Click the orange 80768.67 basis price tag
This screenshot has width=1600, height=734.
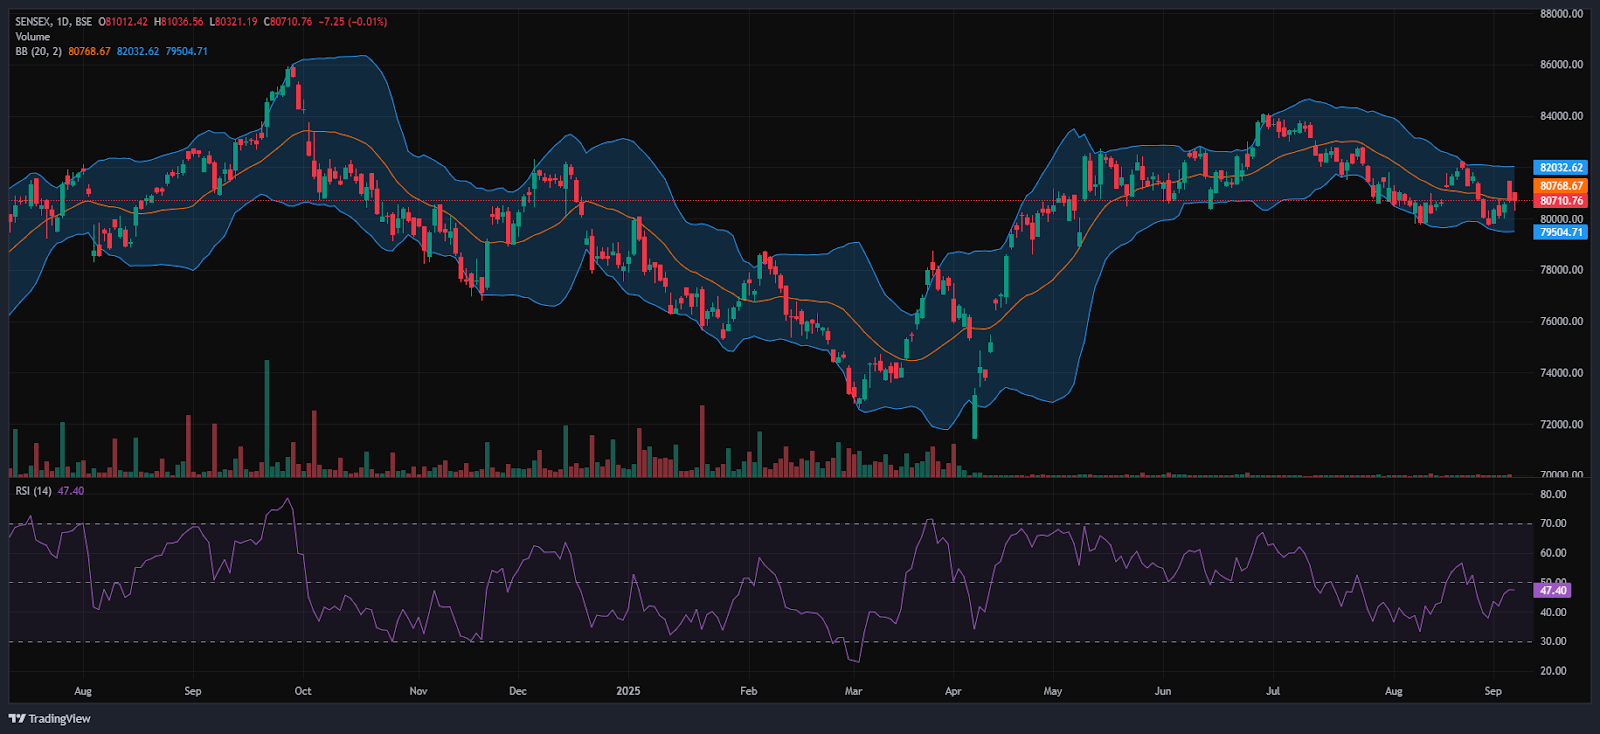click(1560, 186)
